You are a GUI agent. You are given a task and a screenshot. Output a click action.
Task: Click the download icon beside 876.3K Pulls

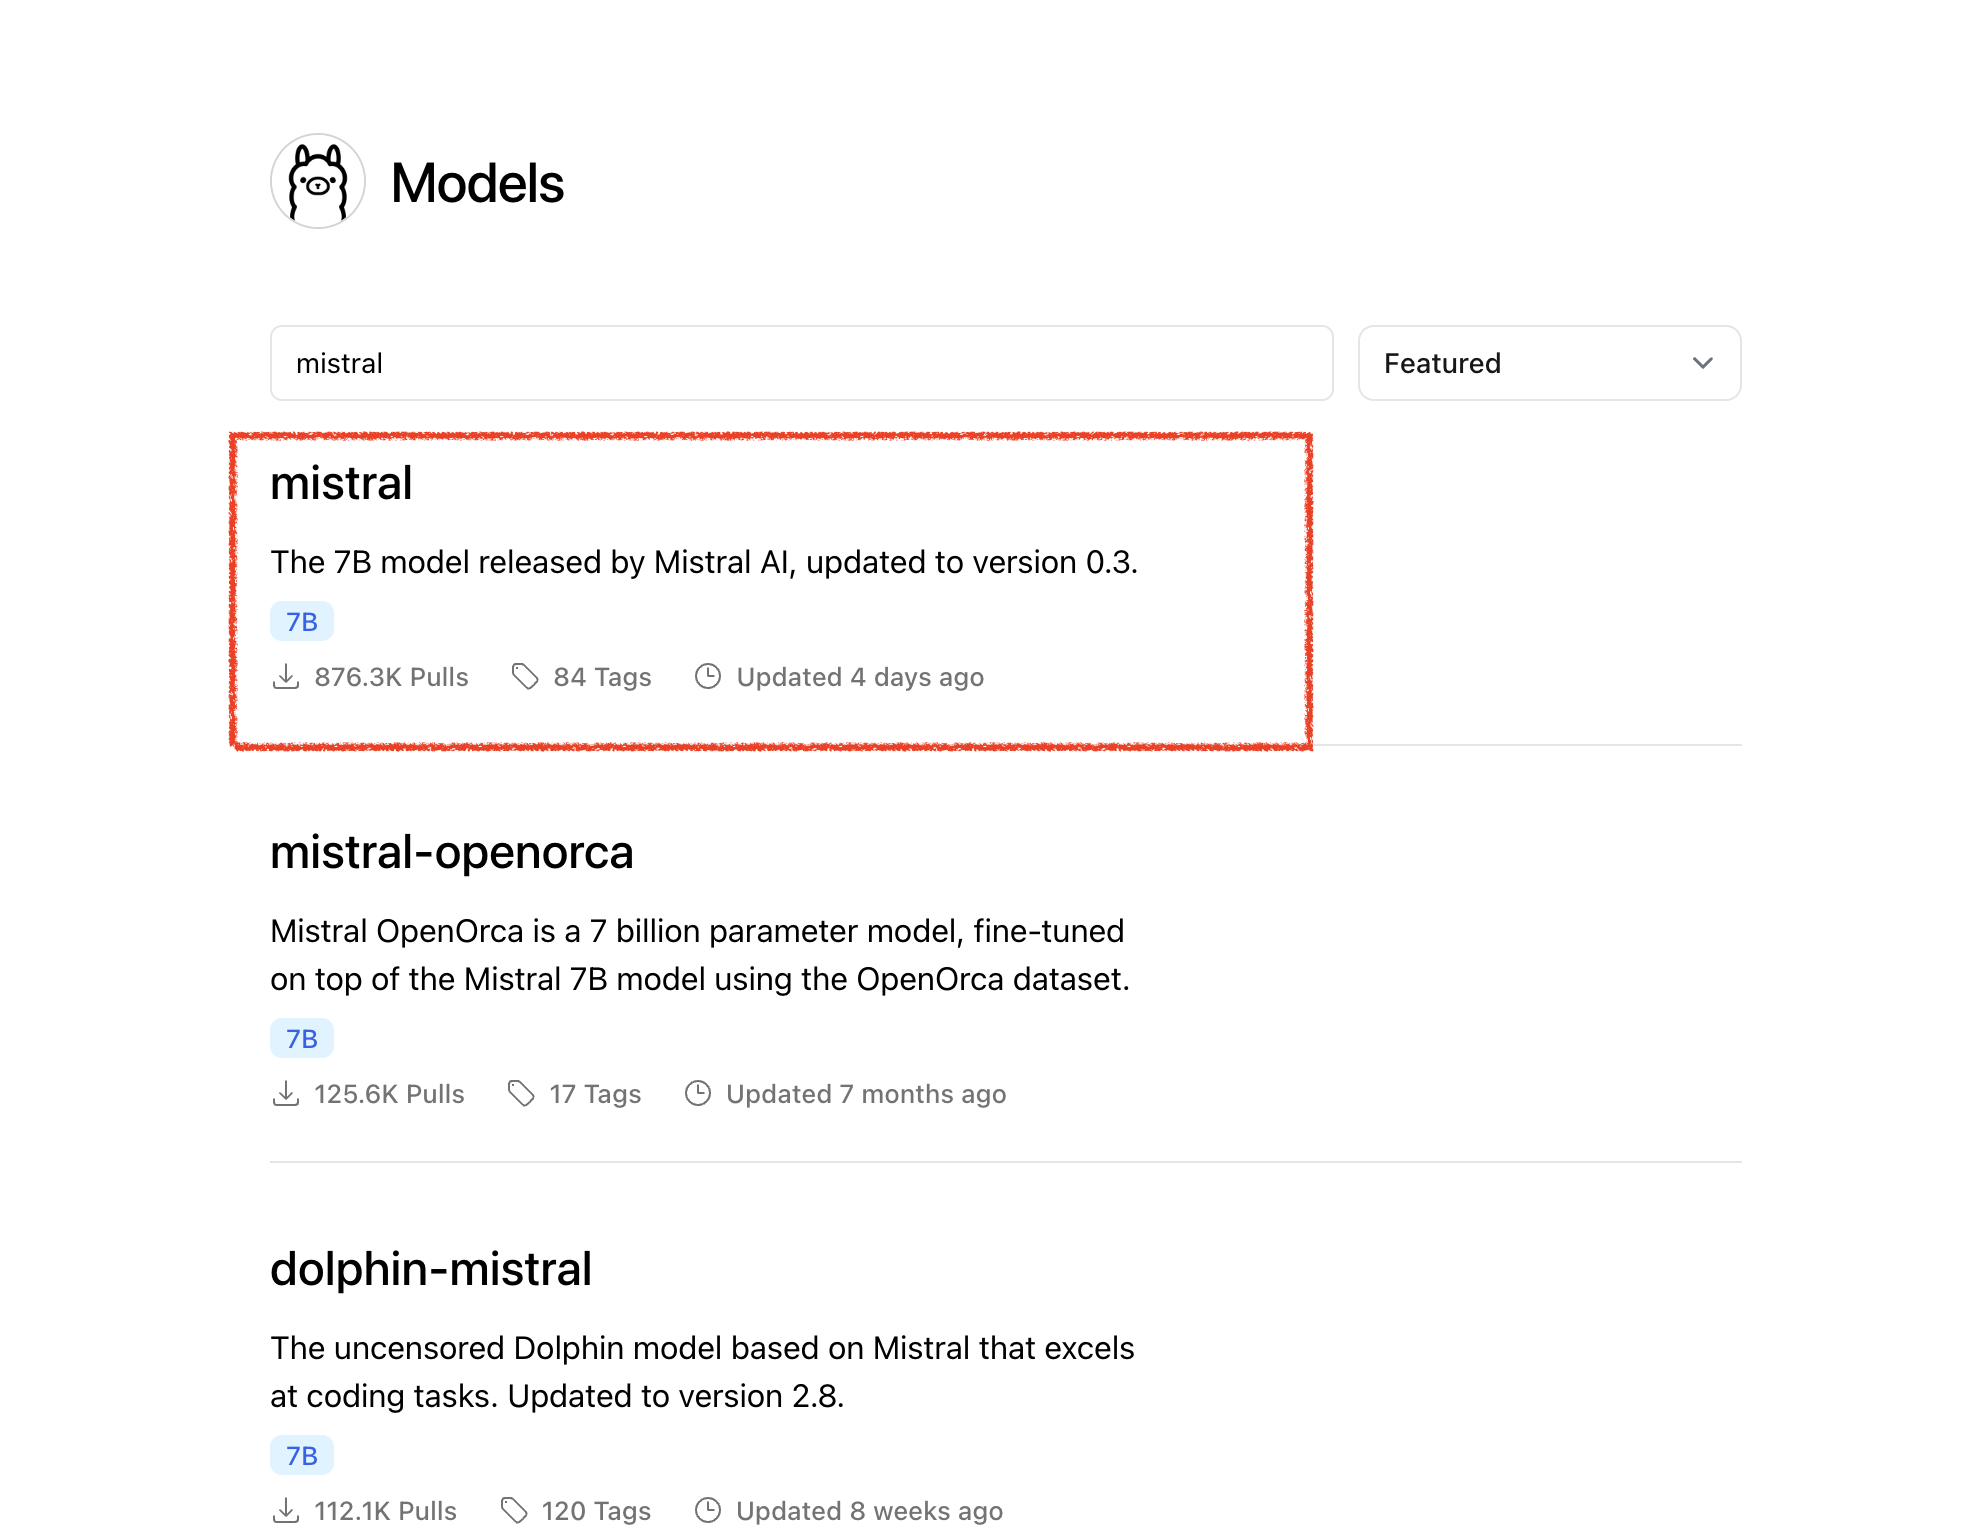pyautogui.click(x=286, y=677)
